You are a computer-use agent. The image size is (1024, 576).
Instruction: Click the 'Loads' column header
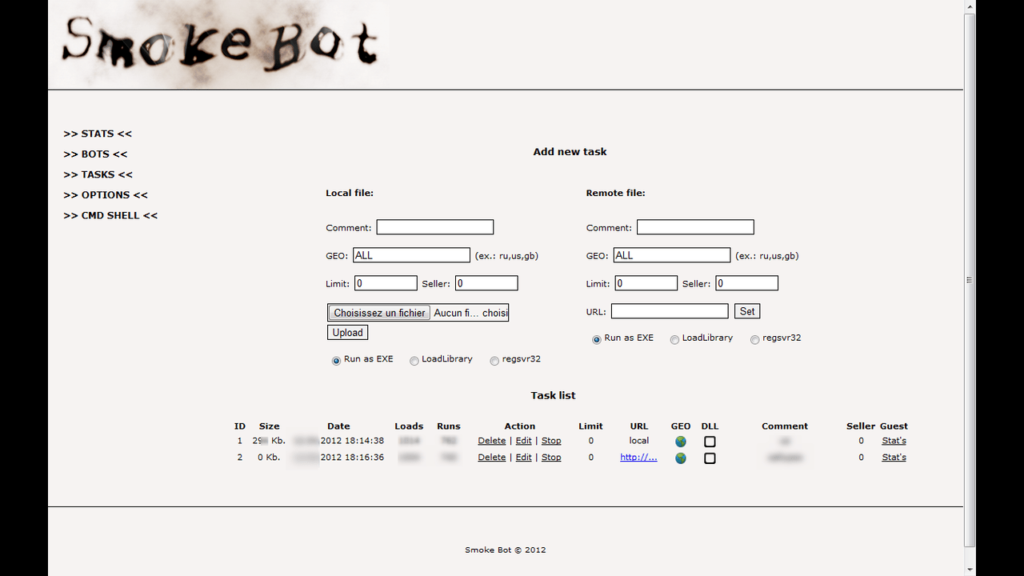coord(409,426)
